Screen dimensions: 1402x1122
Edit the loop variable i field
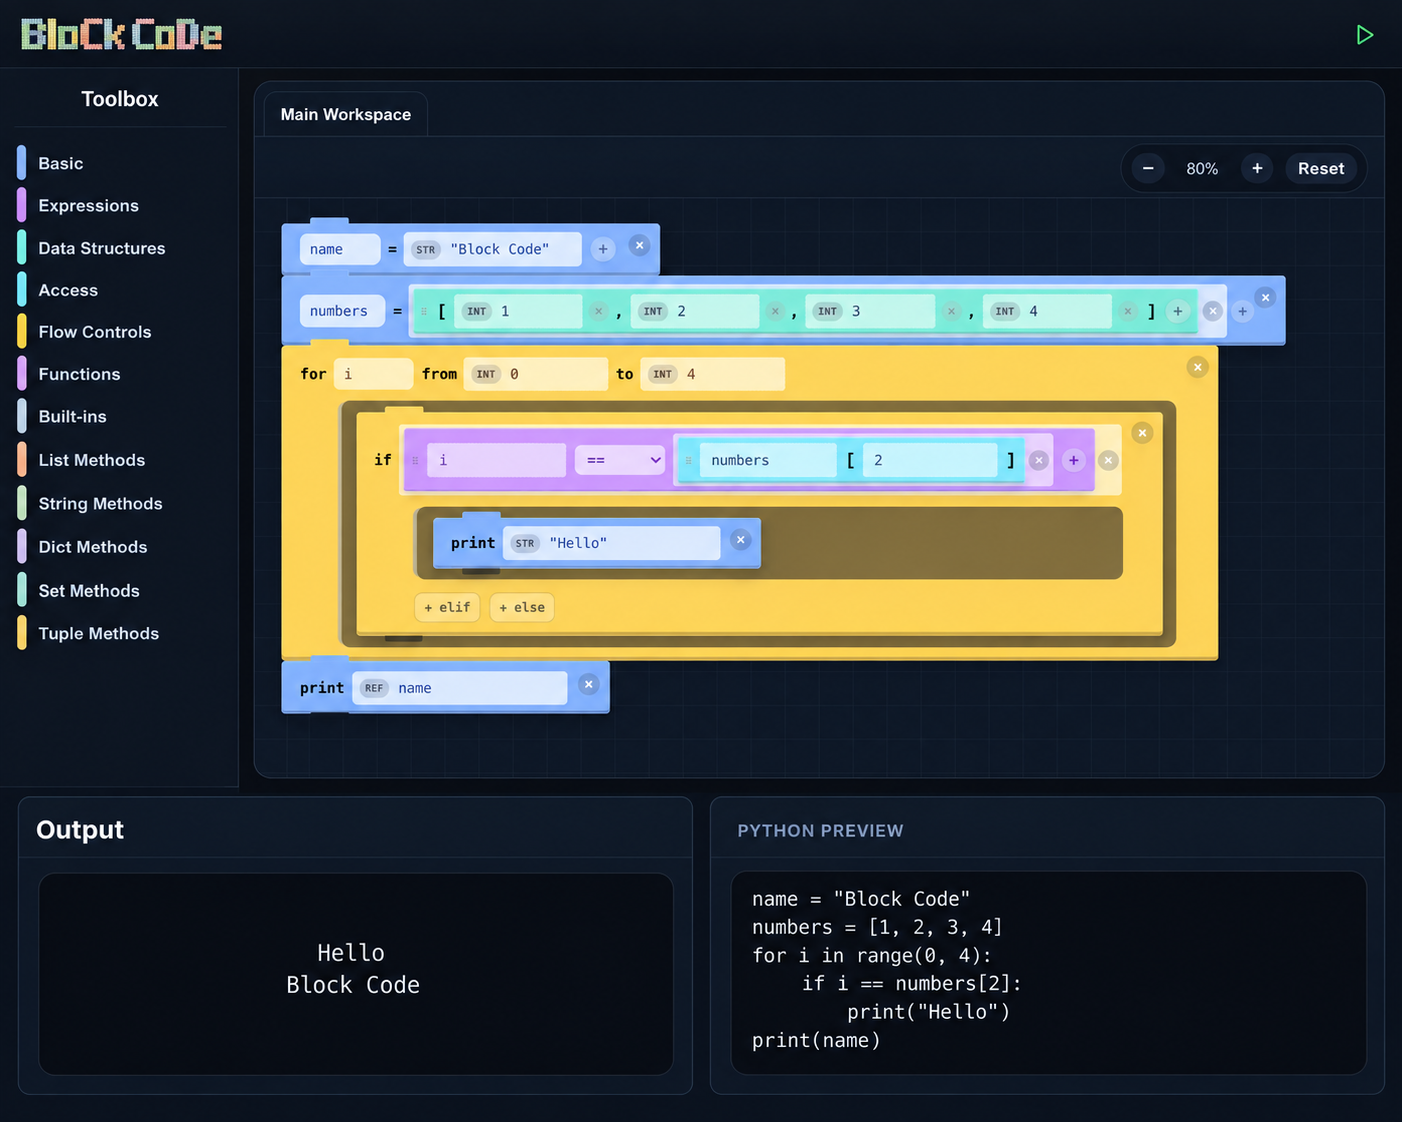373,374
